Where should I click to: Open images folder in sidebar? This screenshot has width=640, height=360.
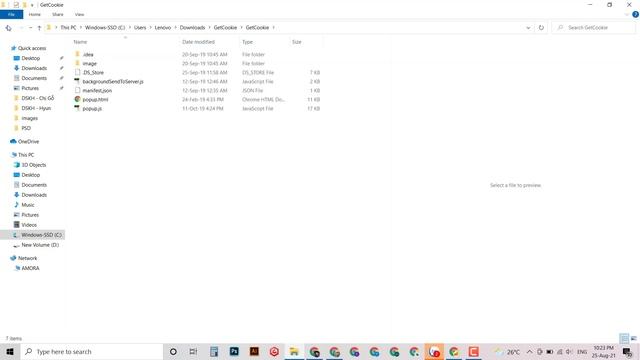click(x=29, y=118)
